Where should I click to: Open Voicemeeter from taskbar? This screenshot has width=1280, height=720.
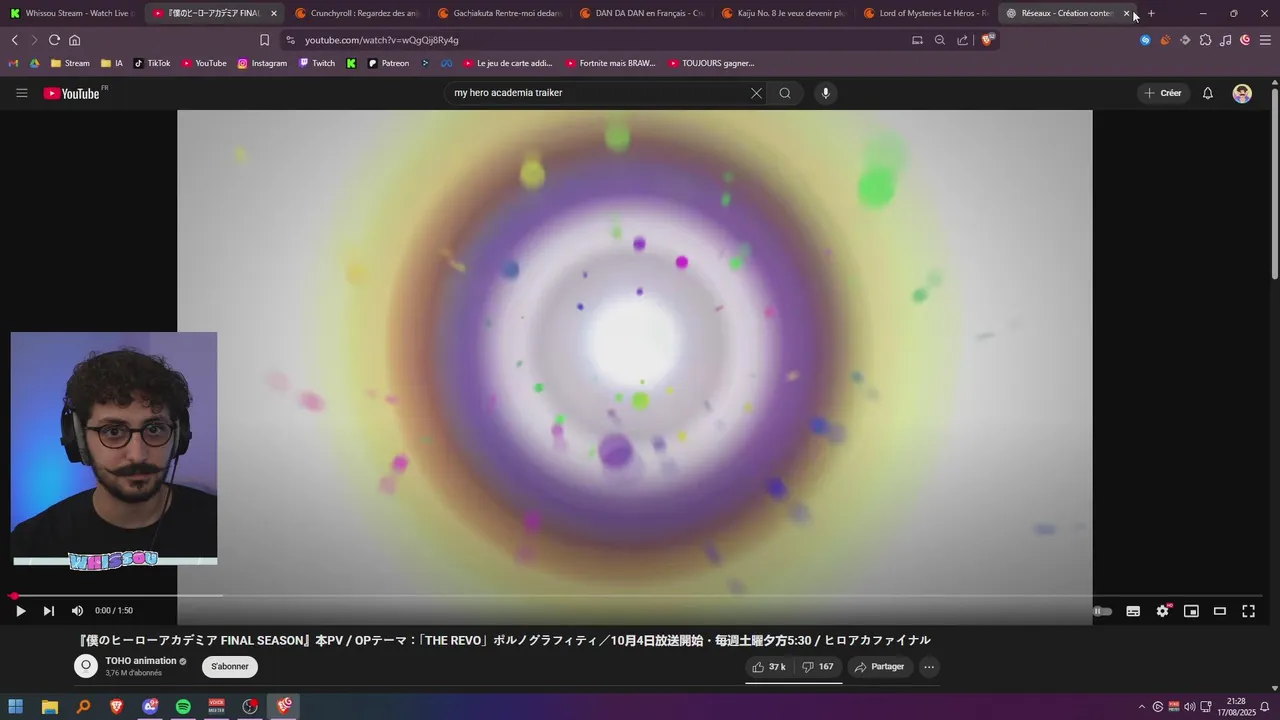[x=216, y=707]
